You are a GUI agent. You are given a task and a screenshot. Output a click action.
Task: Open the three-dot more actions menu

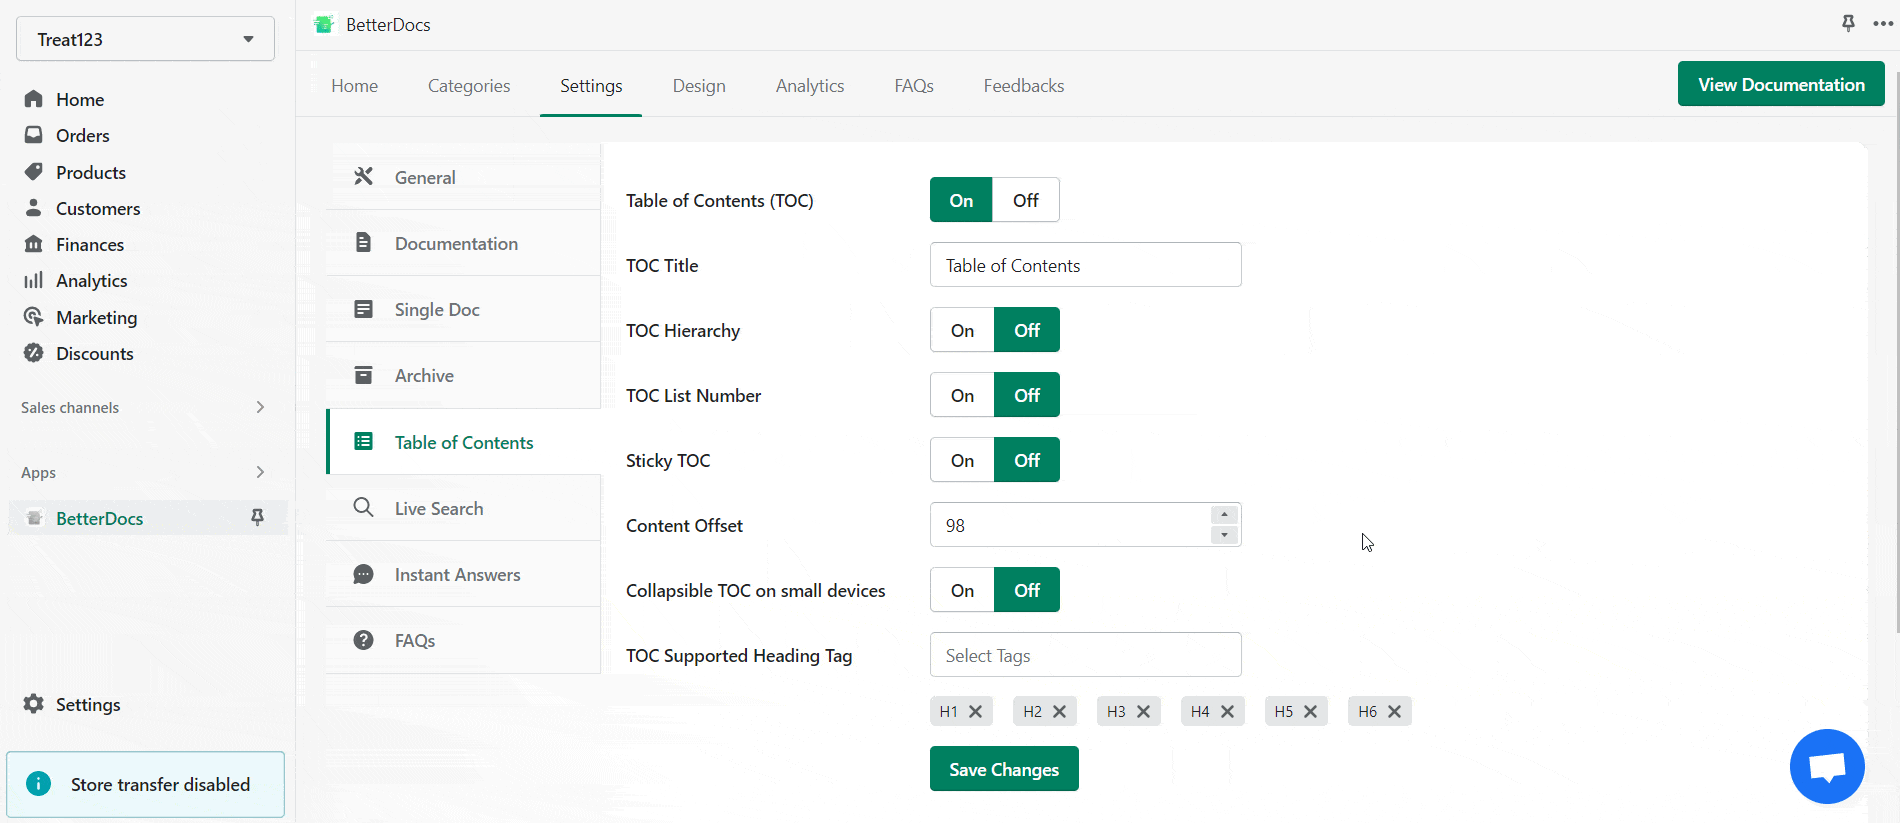(1883, 24)
